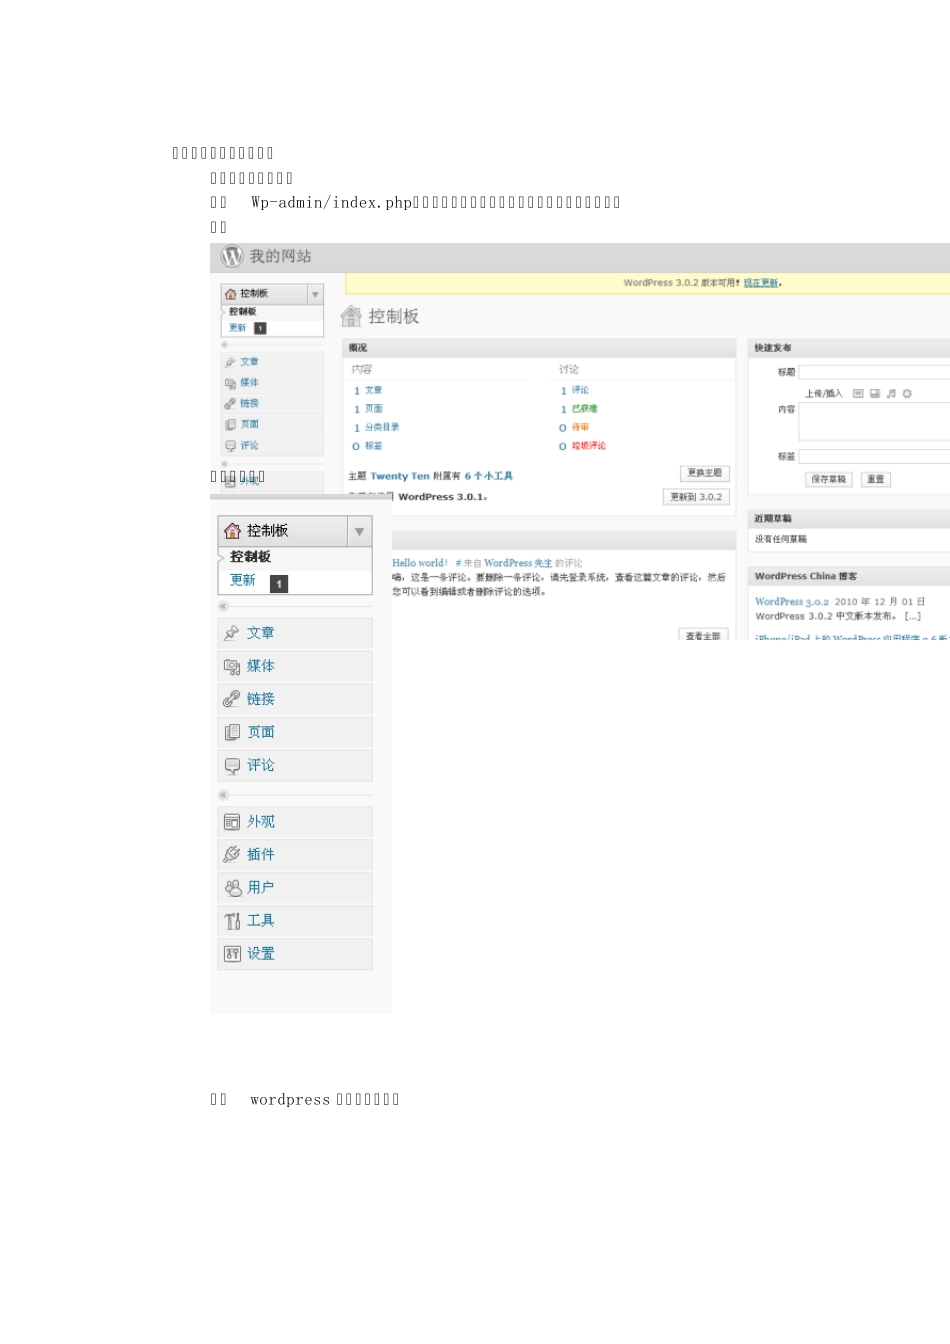Open the red 垃圾评论 link
Screen dimensions: 950x1344
[x=589, y=446]
